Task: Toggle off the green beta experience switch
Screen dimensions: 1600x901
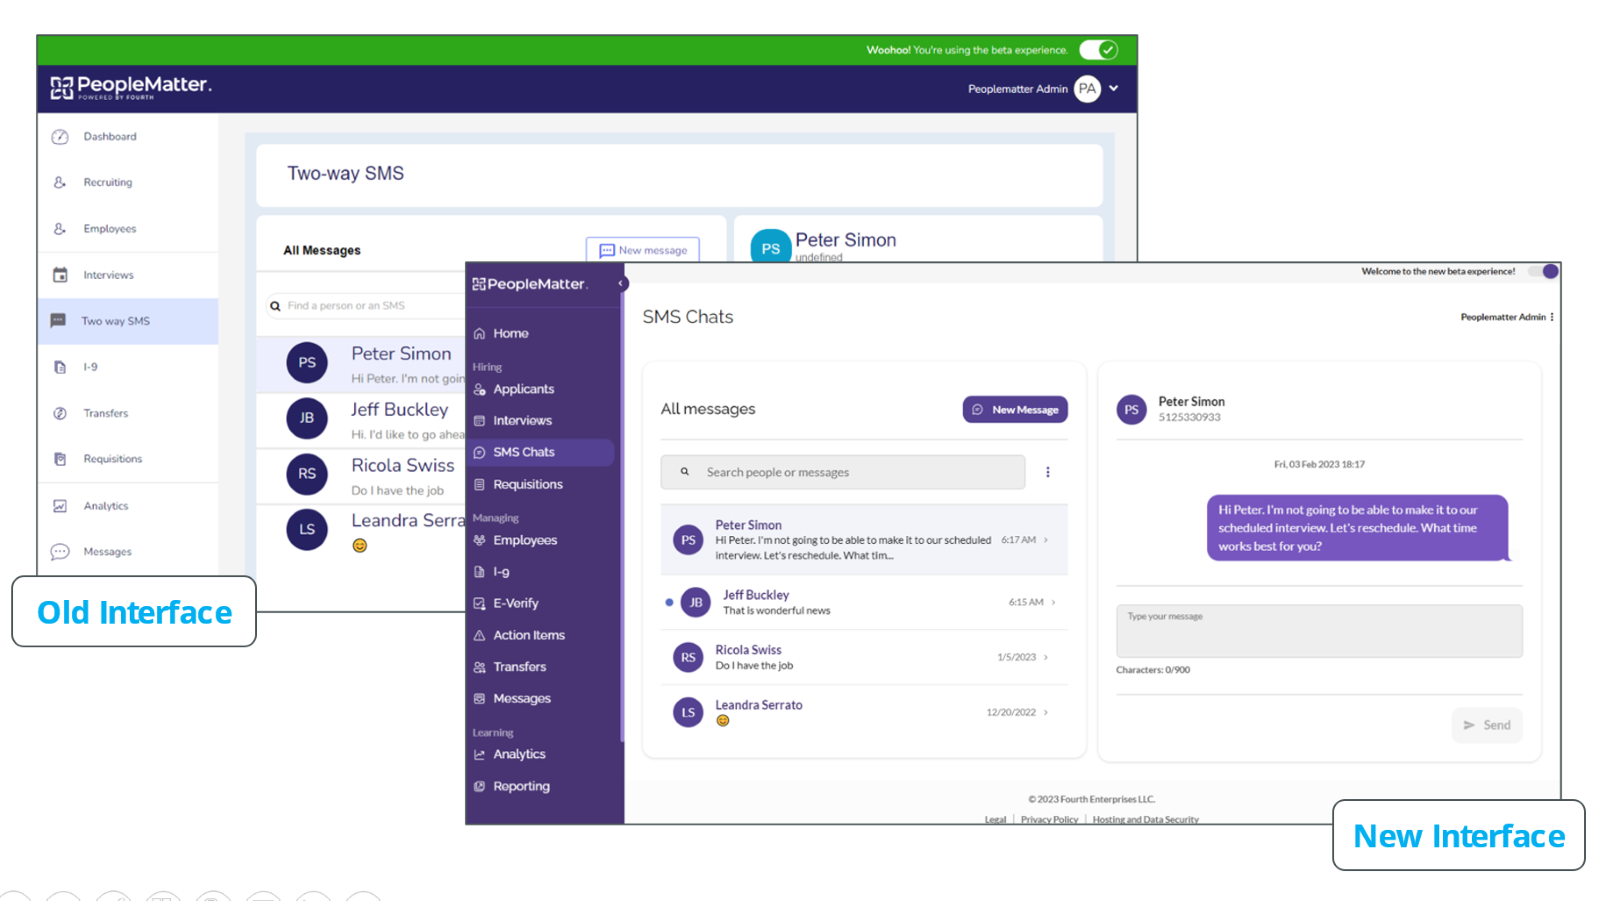Action: pyautogui.click(x=1098, y=50)
